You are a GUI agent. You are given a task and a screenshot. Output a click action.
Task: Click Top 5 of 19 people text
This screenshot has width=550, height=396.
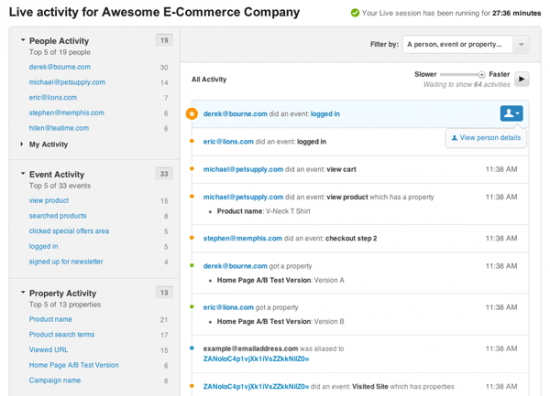(x=60, y=52)
